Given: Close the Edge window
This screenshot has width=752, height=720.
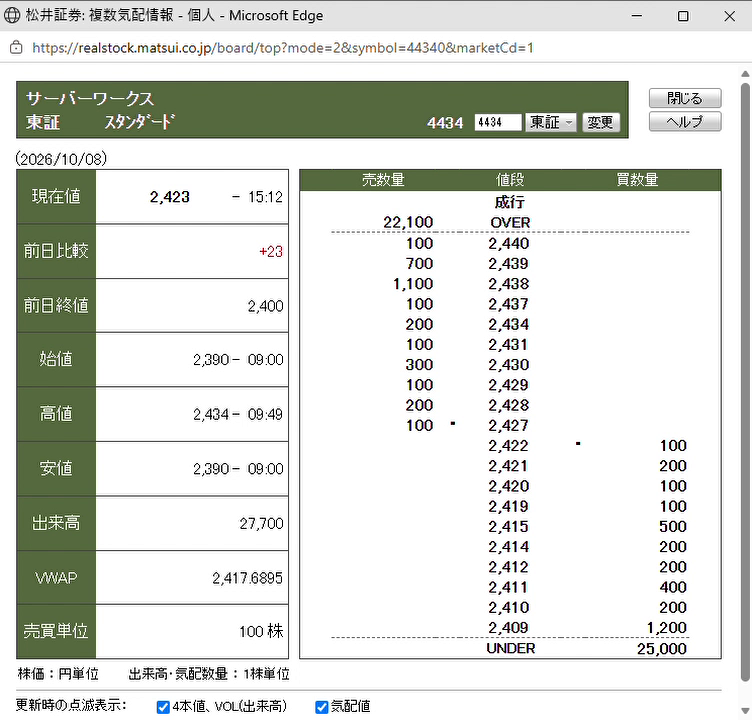Looking at the screenshot, I should [729, 16].
